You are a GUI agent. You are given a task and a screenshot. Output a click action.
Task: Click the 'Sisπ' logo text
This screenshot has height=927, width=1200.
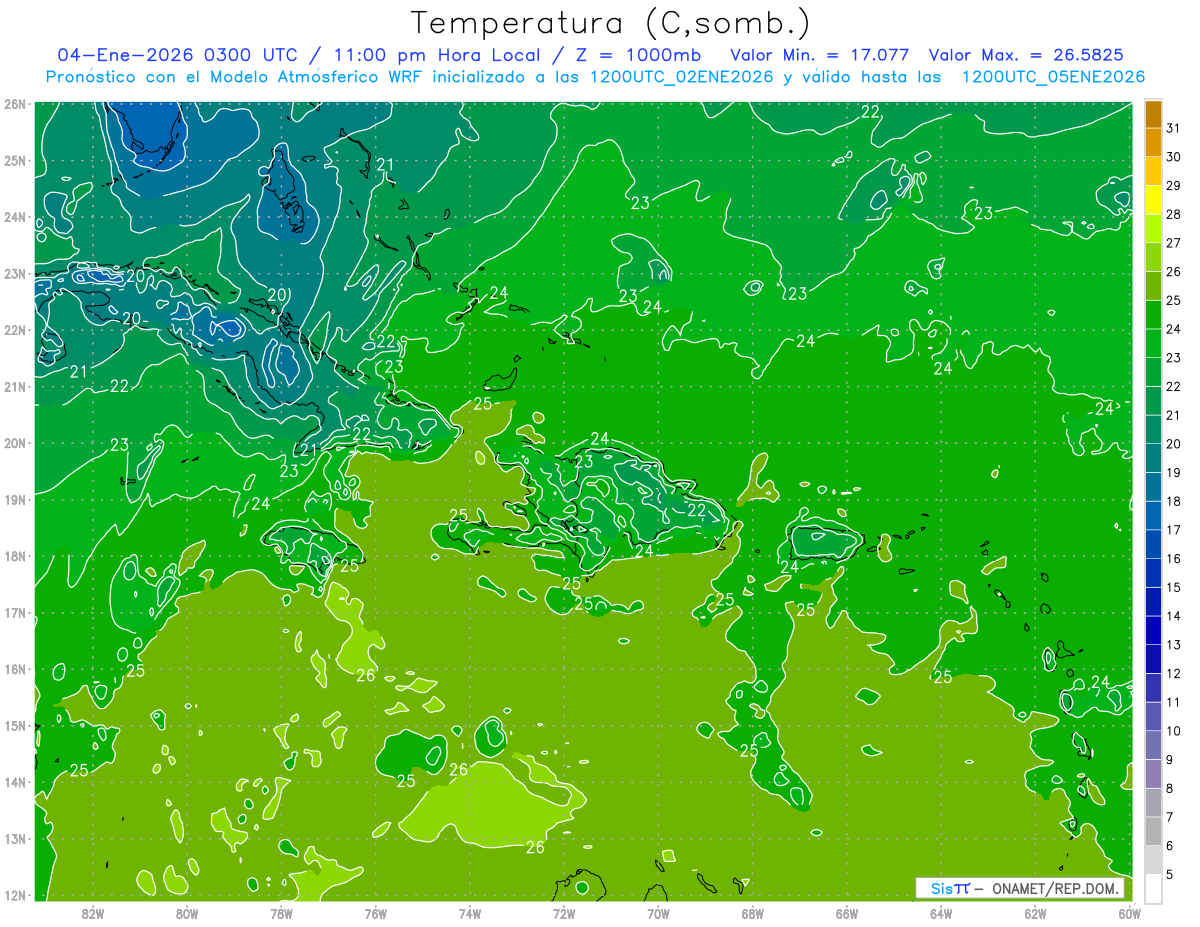pyautogui.click(x=950, y=888)
